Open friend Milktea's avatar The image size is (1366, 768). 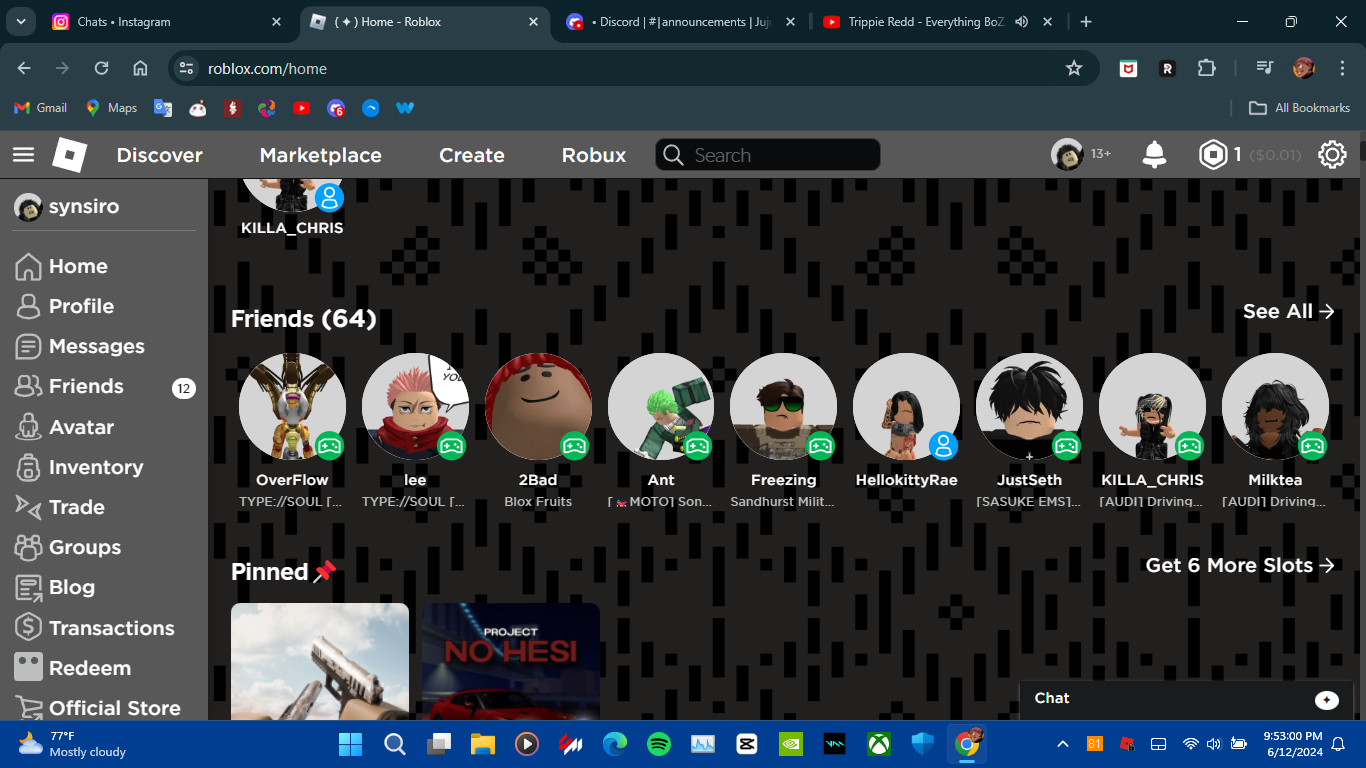click(1275, 406)
